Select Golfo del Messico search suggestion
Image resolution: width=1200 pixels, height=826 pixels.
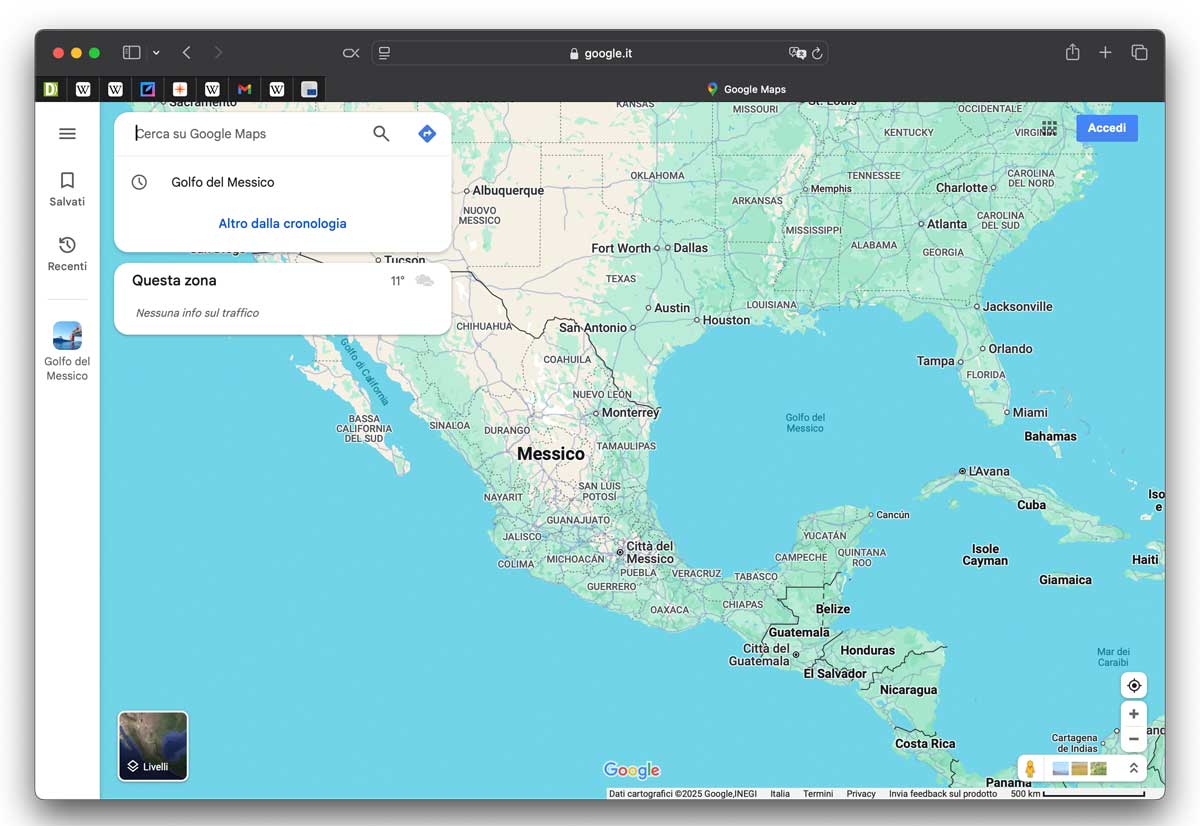[x=223, y=182]
